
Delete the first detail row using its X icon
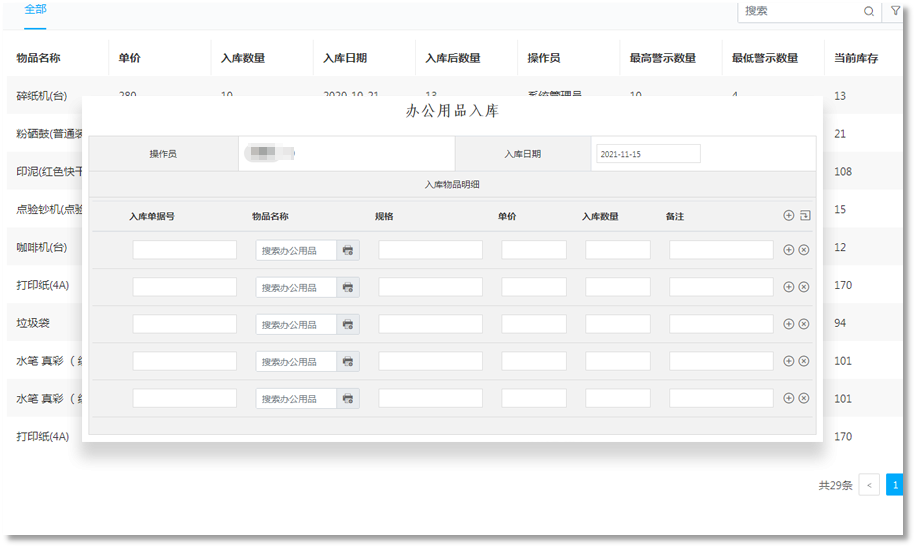[804, 250]
